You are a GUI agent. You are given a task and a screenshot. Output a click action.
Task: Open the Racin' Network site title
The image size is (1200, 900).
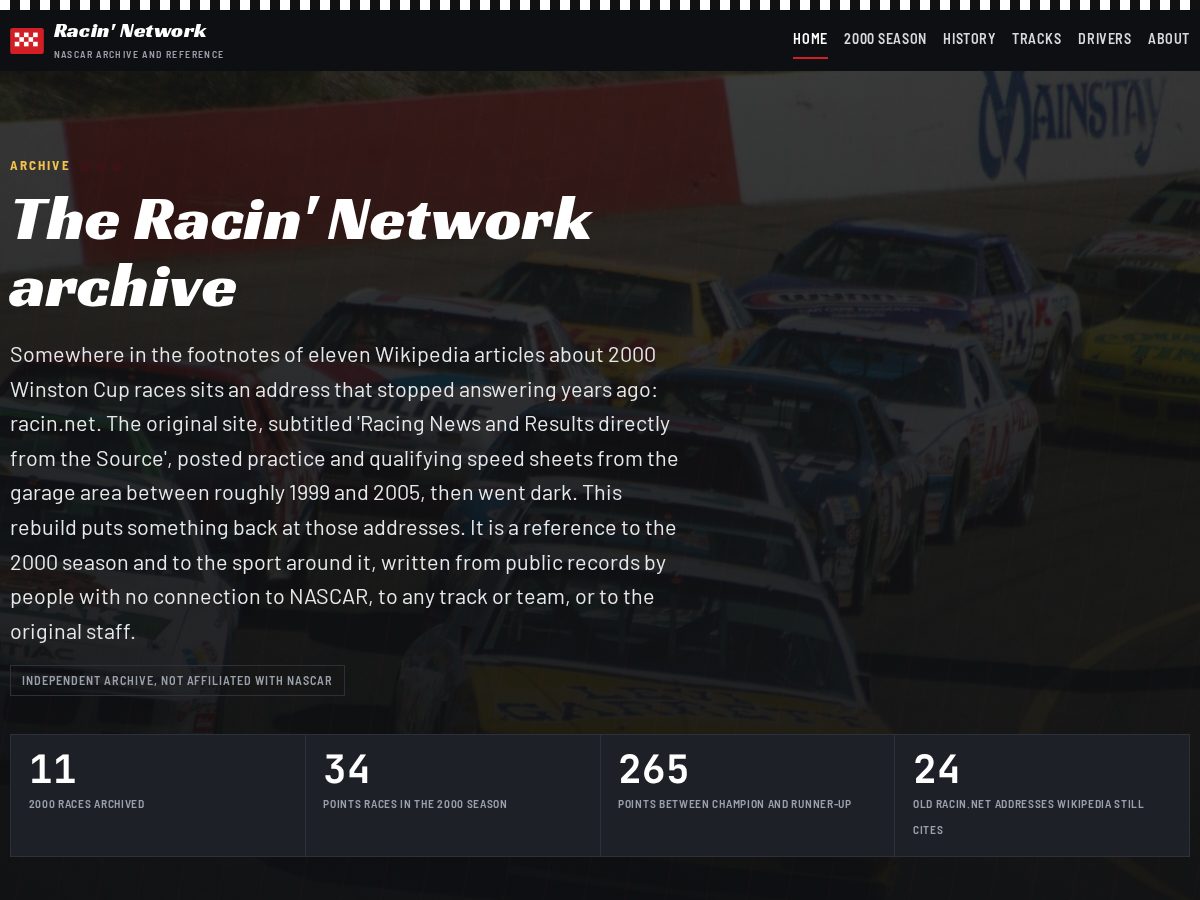(130, 31)
